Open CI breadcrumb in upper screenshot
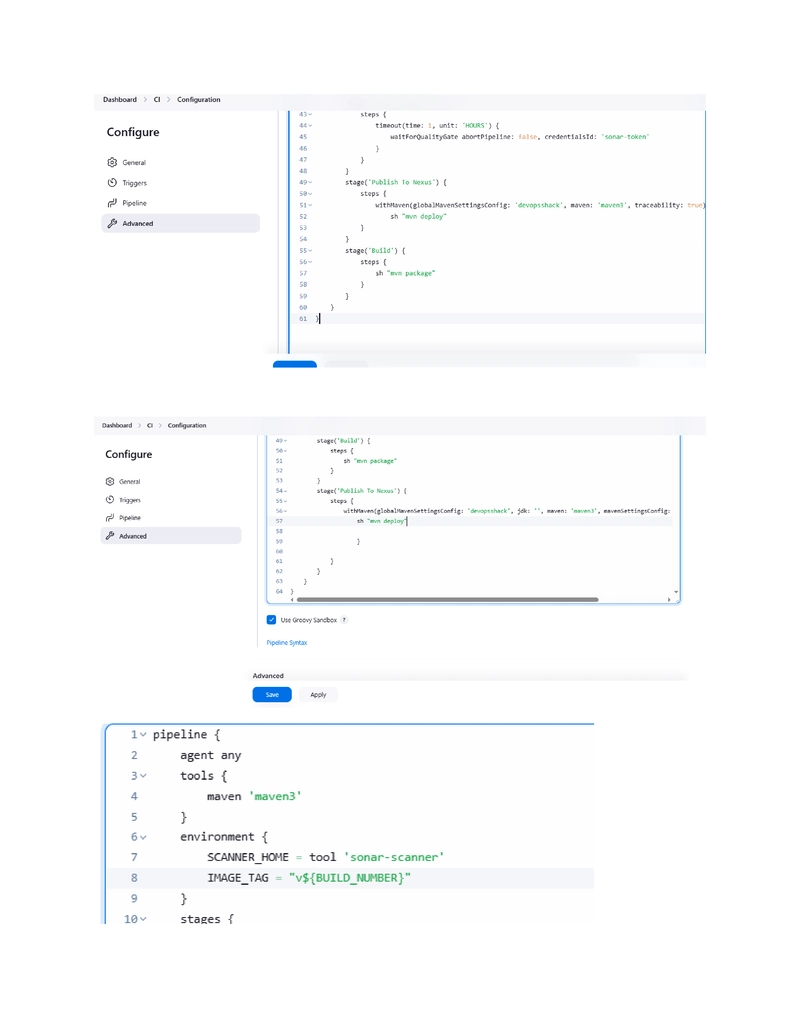Viewport: 800px width, 1035px height. (x=157, y=100)
